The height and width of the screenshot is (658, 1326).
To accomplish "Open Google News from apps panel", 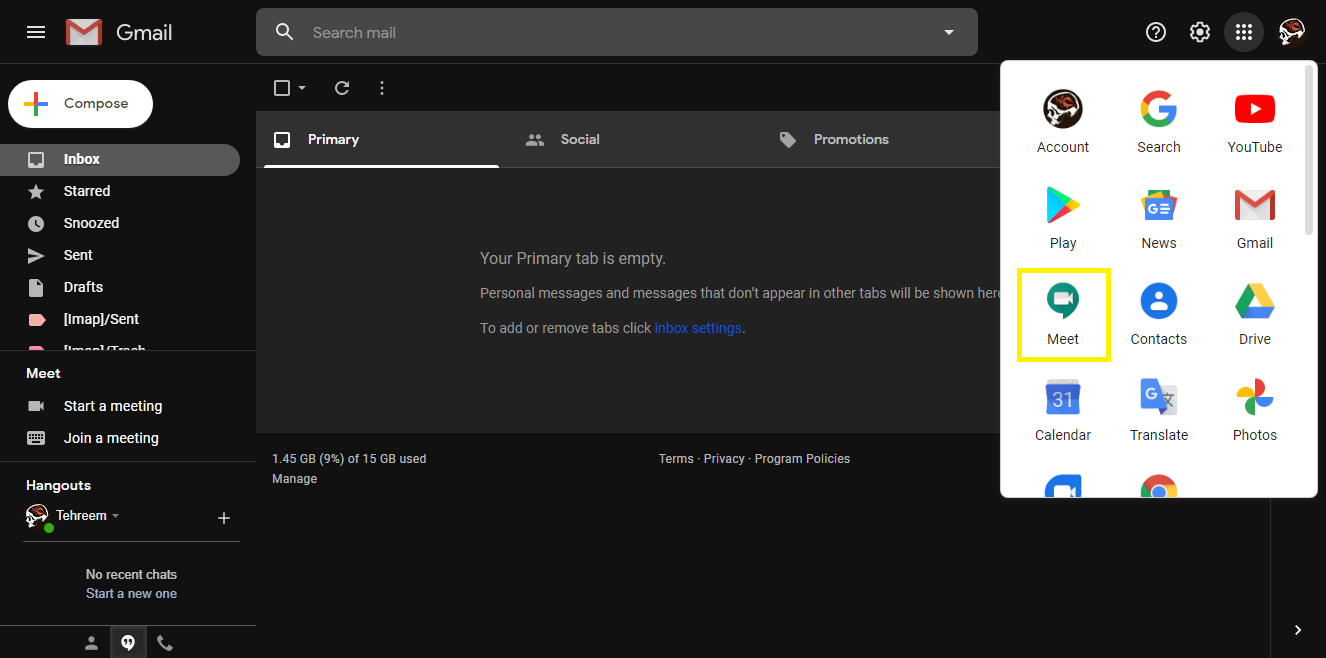I will (1159, 218).
